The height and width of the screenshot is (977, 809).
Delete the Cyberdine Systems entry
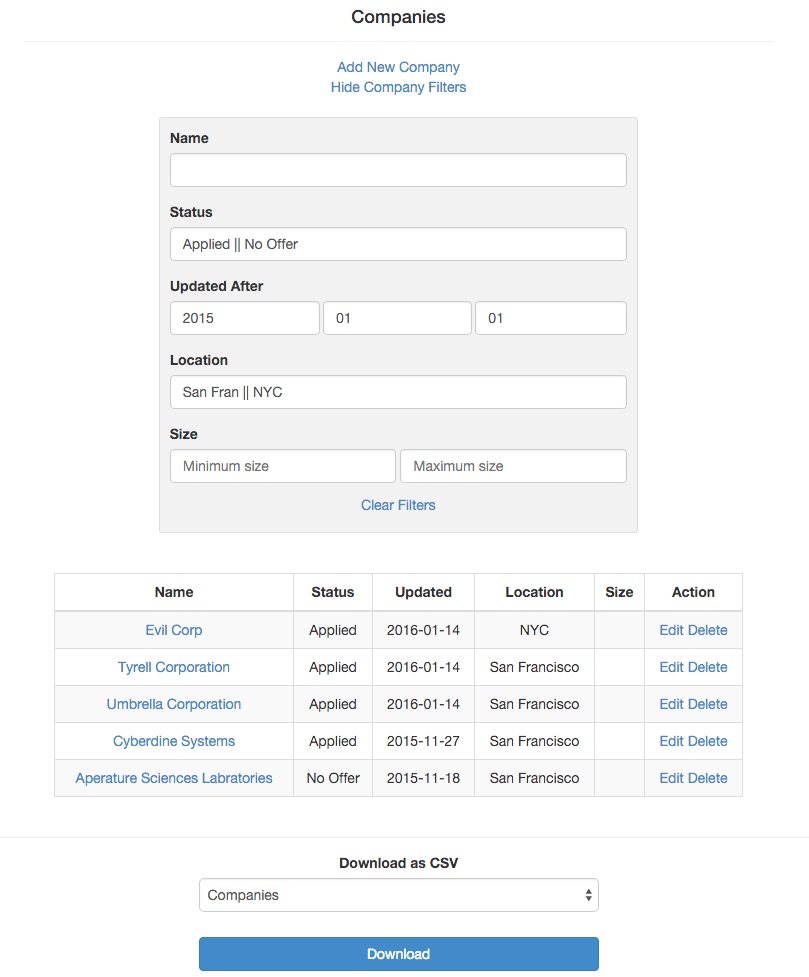(707, 741)
